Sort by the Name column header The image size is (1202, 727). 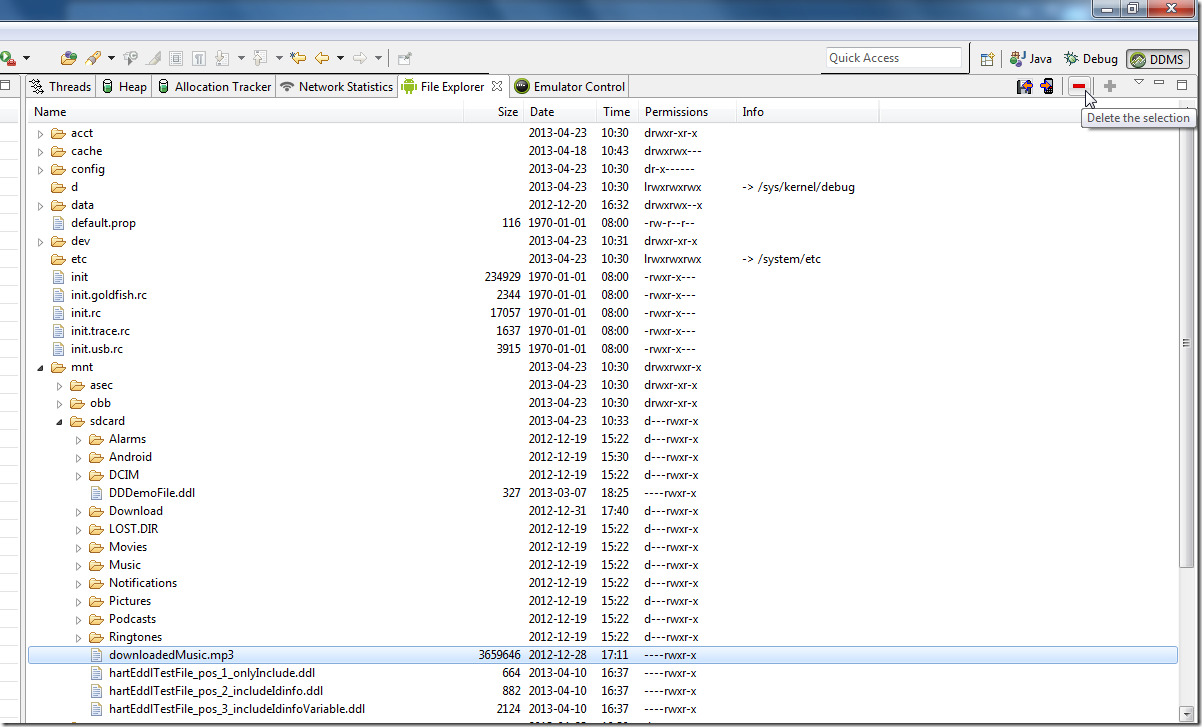[247, 112]
